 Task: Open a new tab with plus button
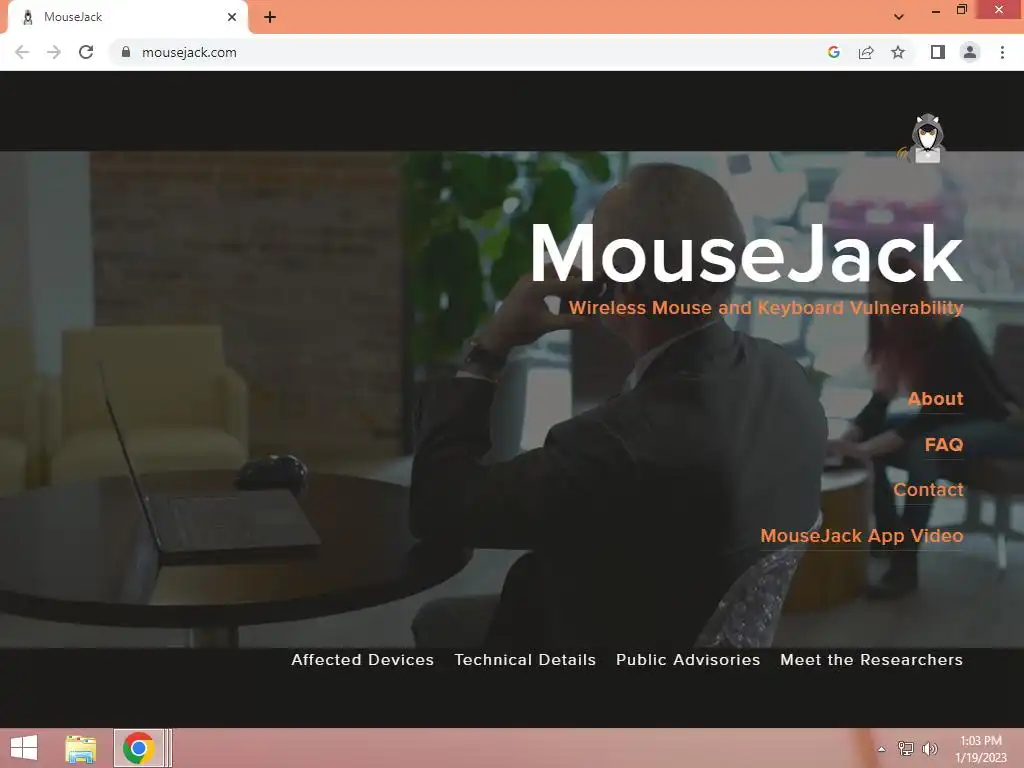click(x=270, y=17)
